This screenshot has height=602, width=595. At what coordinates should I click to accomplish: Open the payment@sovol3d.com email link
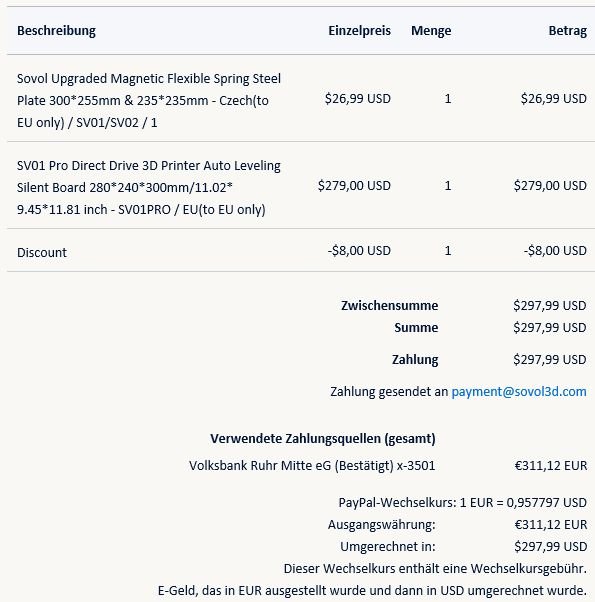tap(519, 392)
